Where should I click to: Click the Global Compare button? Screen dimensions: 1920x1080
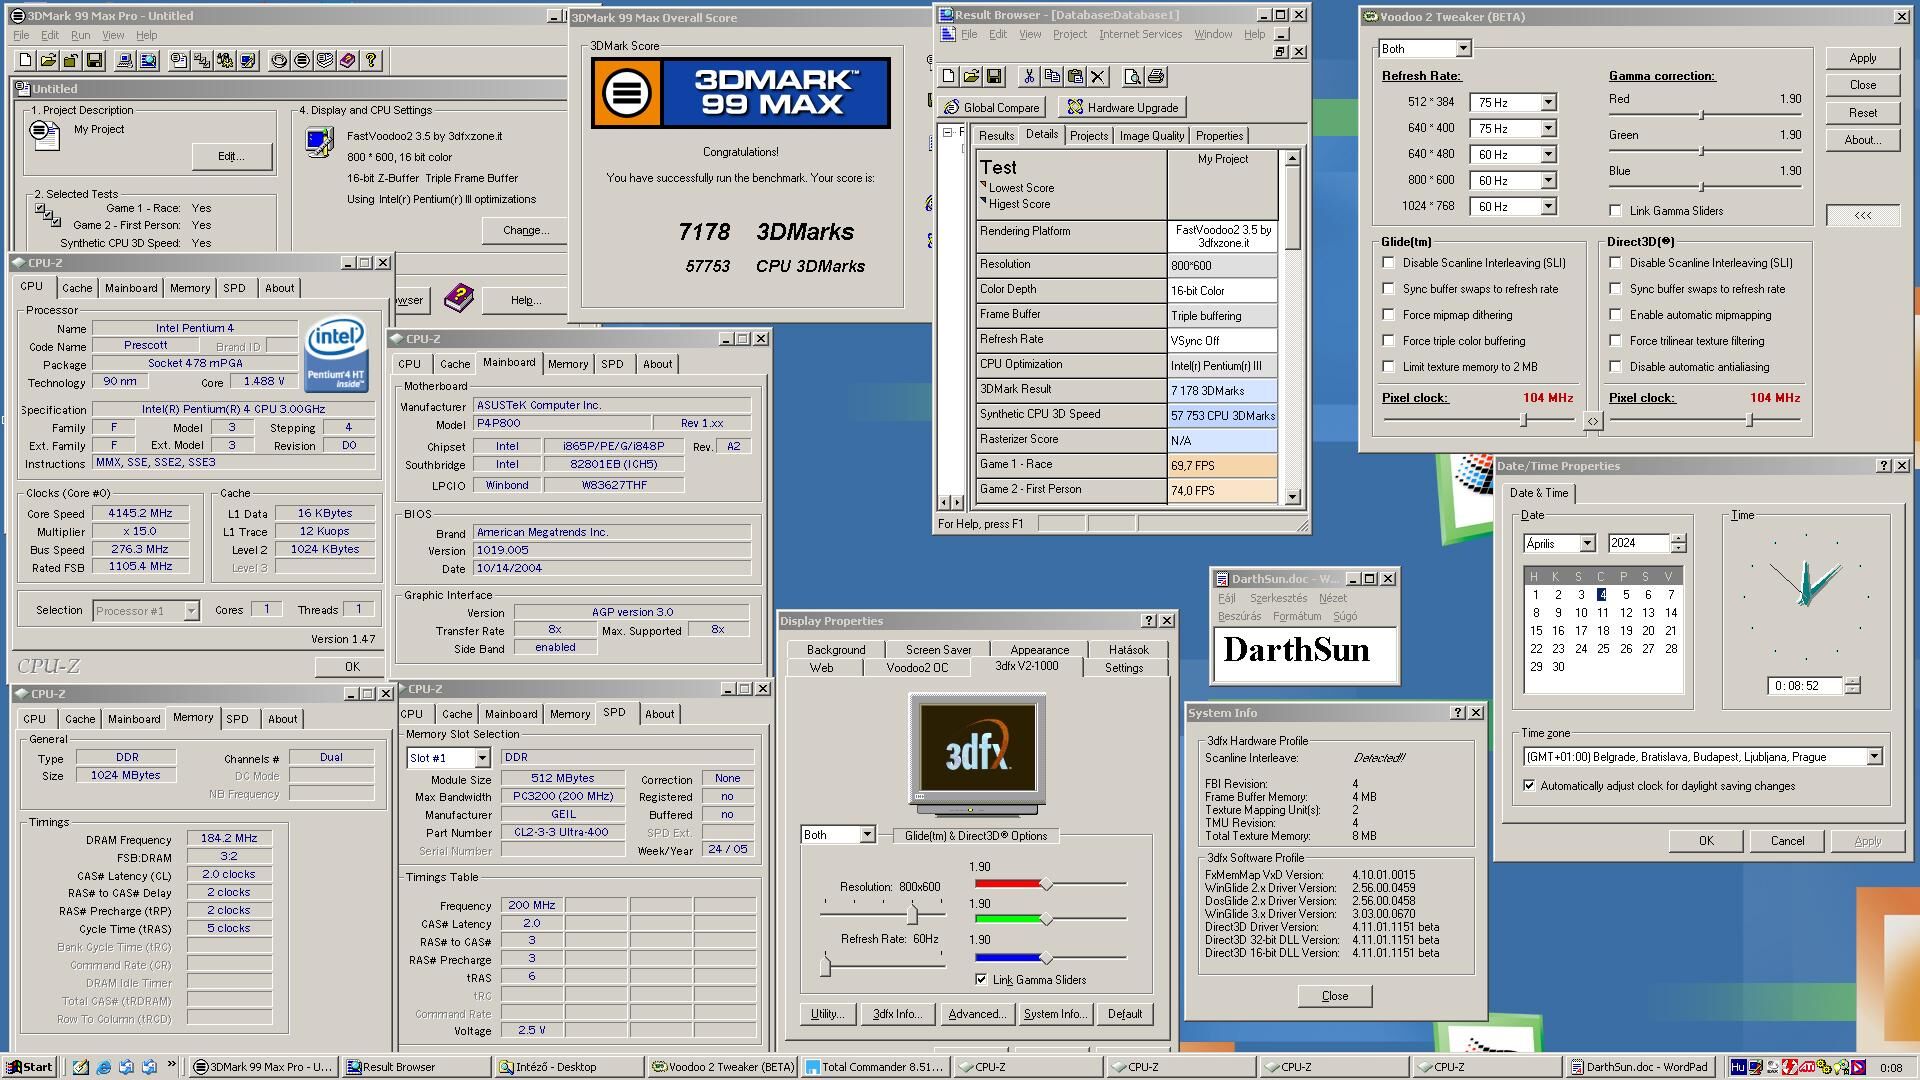coord(991,108)
